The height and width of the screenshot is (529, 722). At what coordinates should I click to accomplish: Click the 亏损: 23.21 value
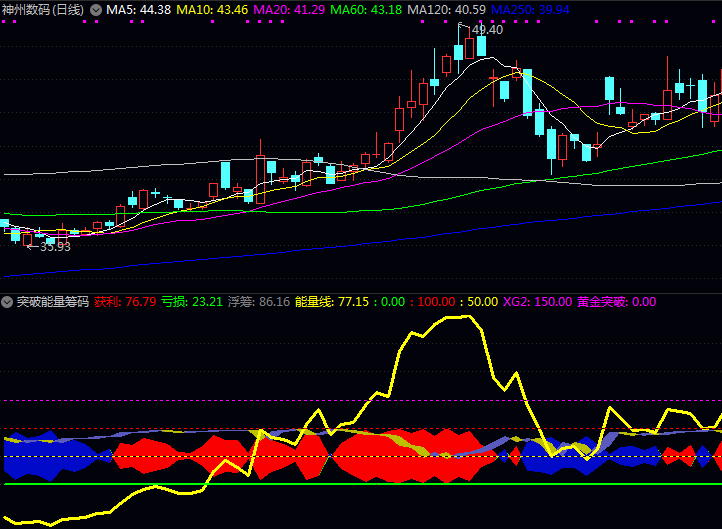point(192,302)
